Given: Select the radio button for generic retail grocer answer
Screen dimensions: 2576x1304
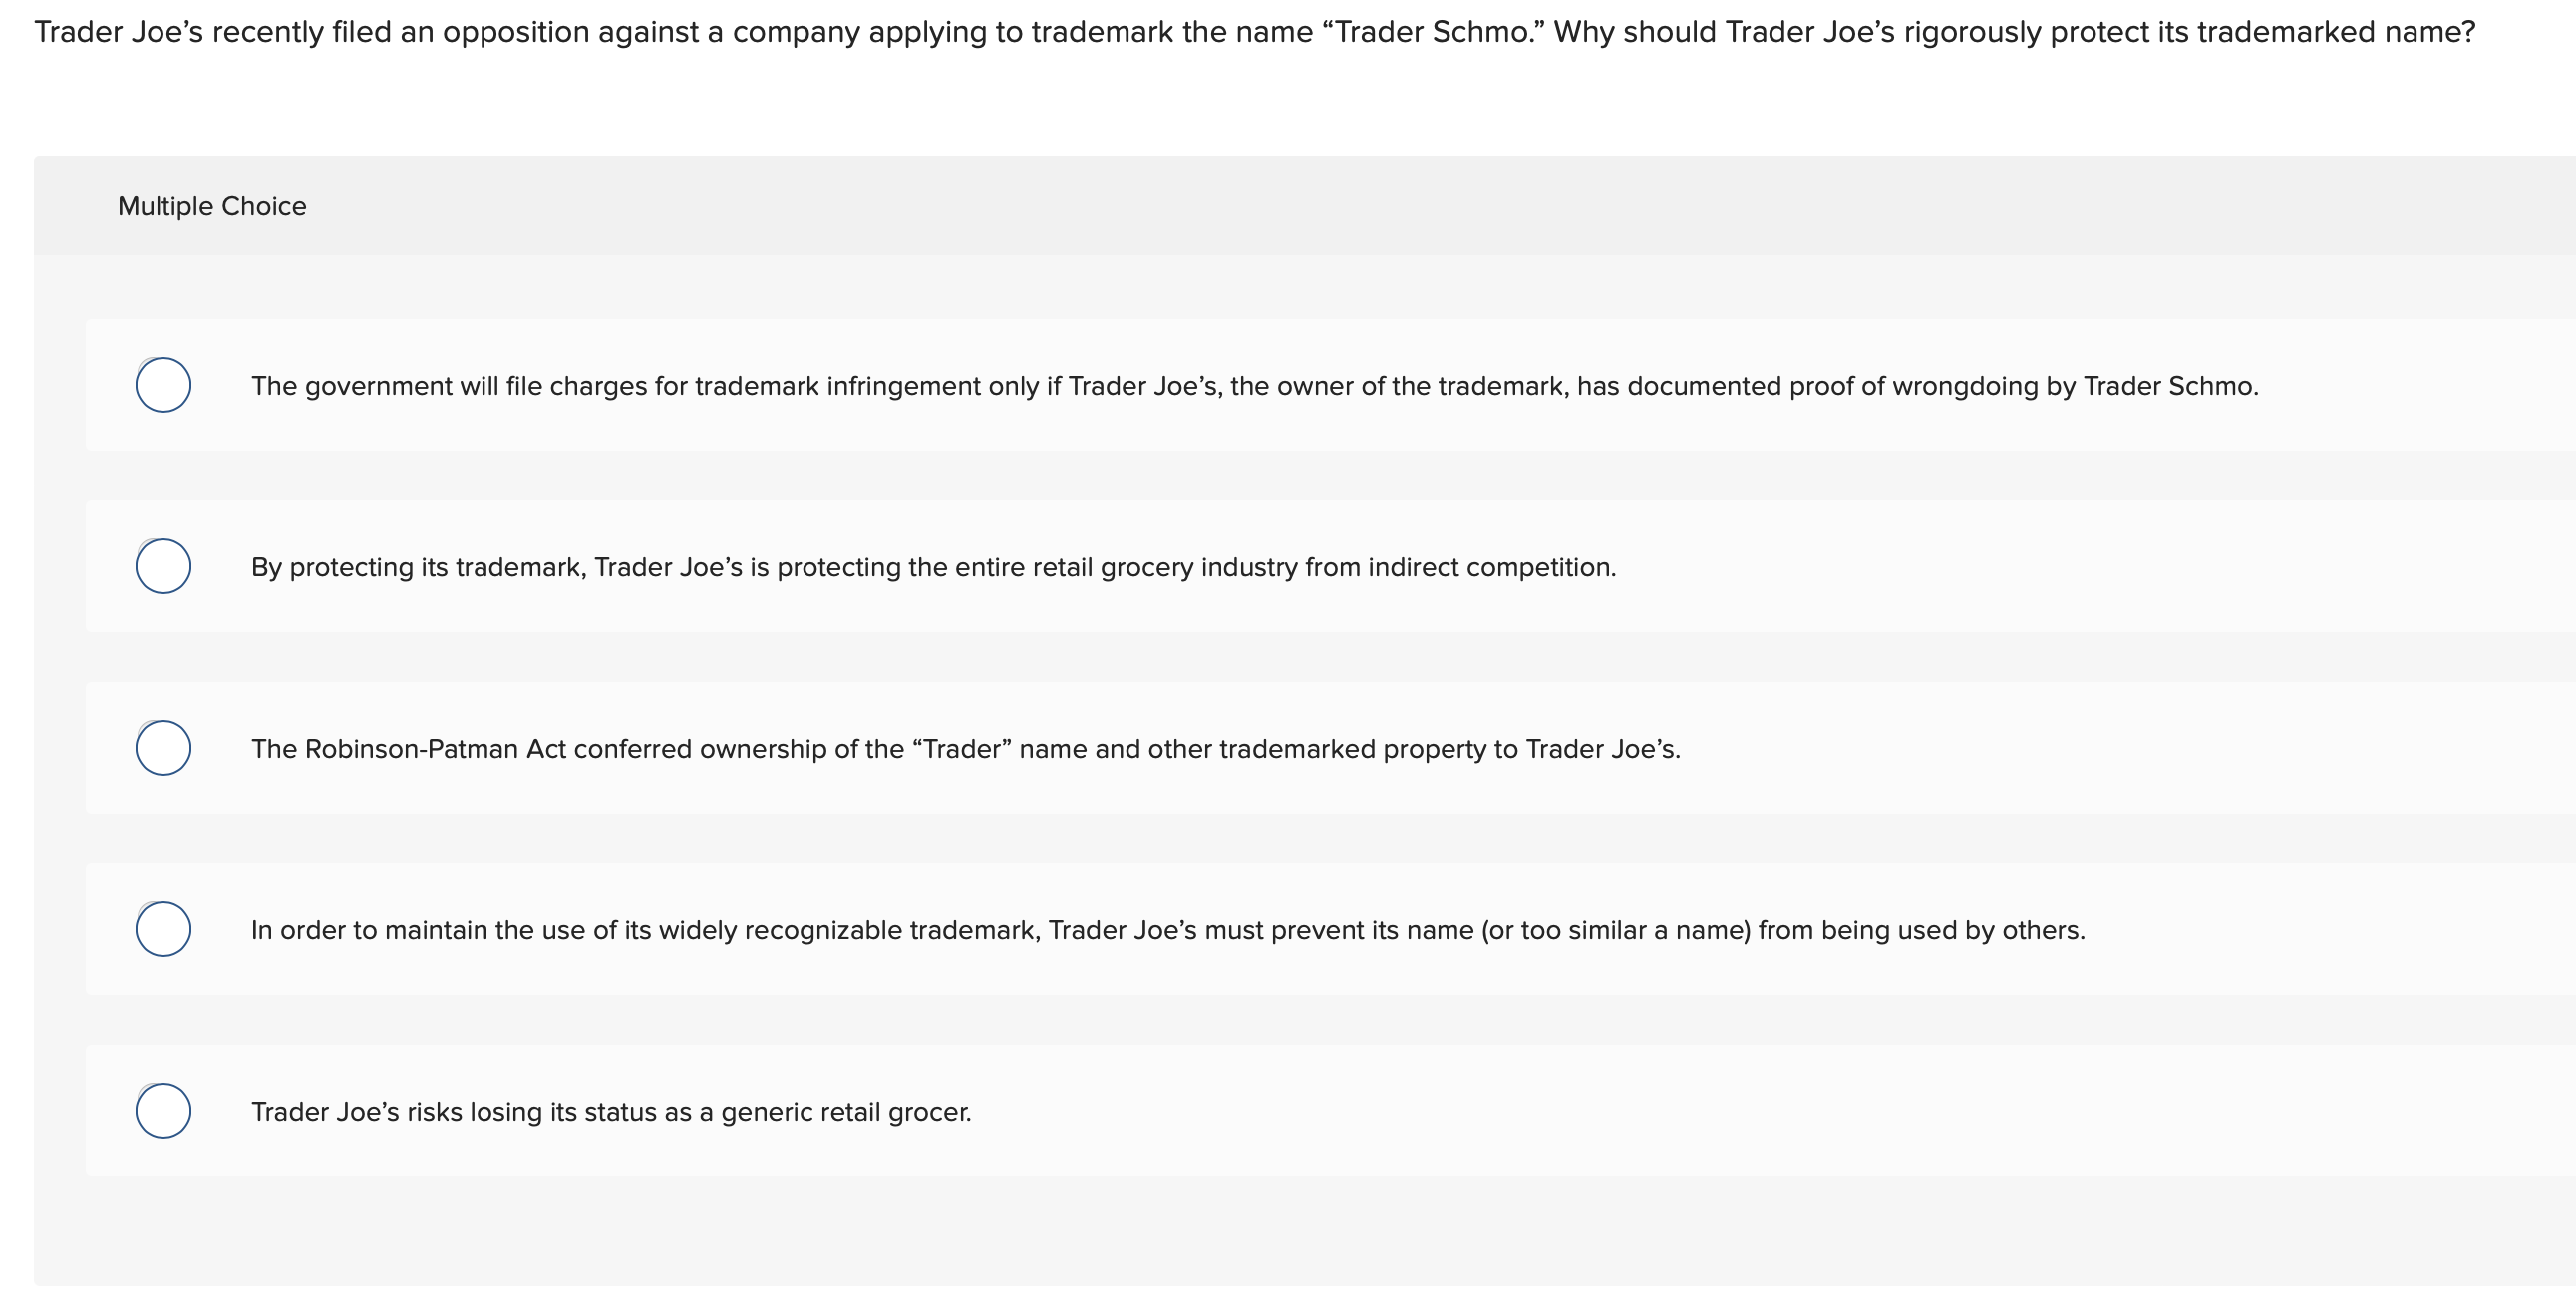Looking at the screenshot, I should coord(163,1110).
